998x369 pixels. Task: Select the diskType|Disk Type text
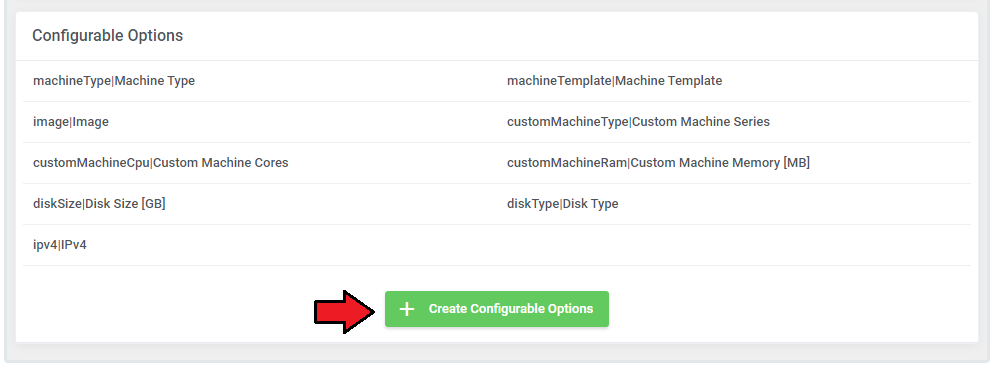[x=563, y=204]
